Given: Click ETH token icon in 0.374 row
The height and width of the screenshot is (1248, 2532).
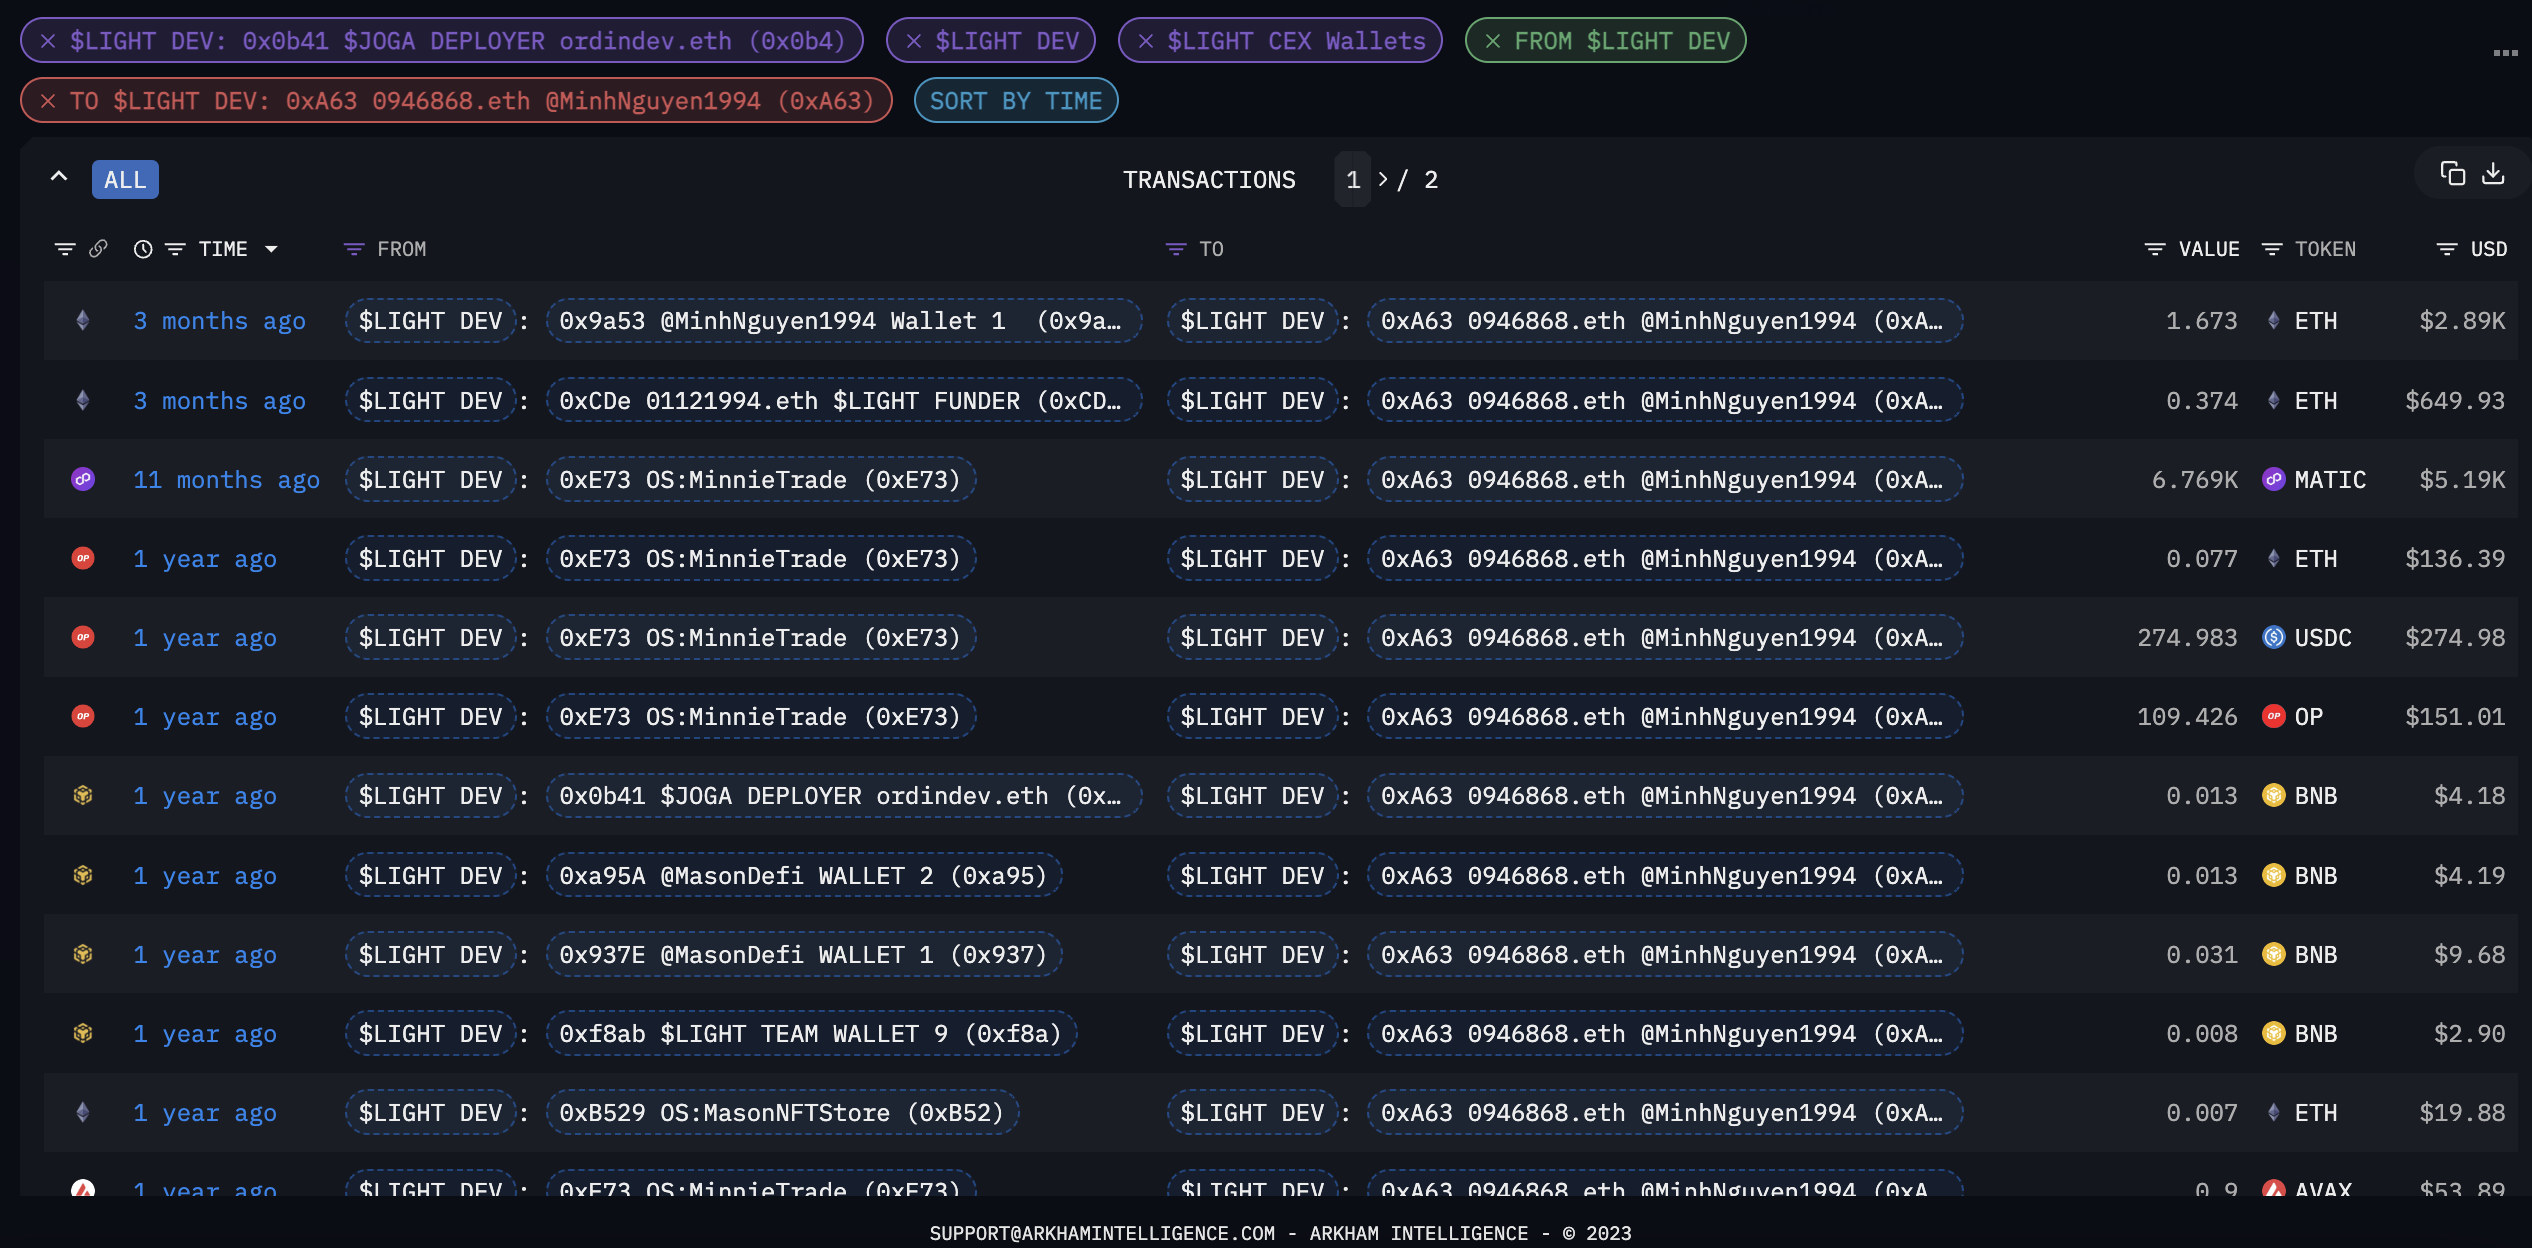Looking at the screenshot, I should pyautogui.click(x=2274, y=401).
